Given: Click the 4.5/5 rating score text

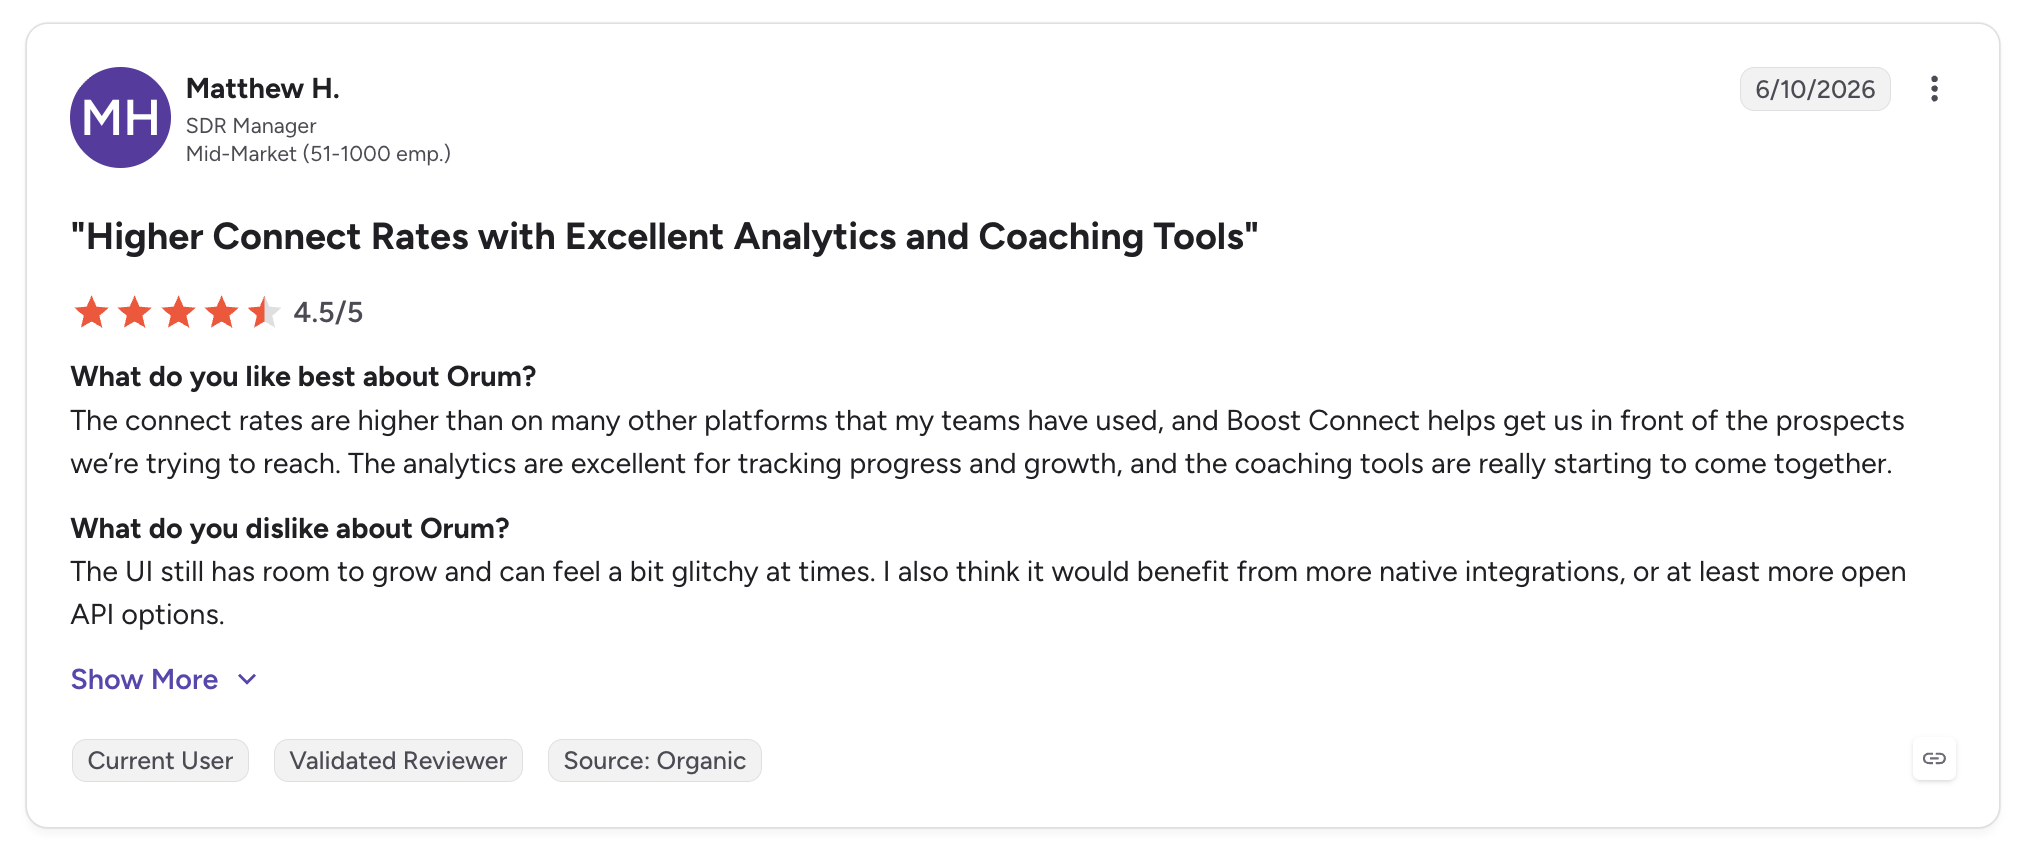Looking at the screenshot, I should coord(328,313).
